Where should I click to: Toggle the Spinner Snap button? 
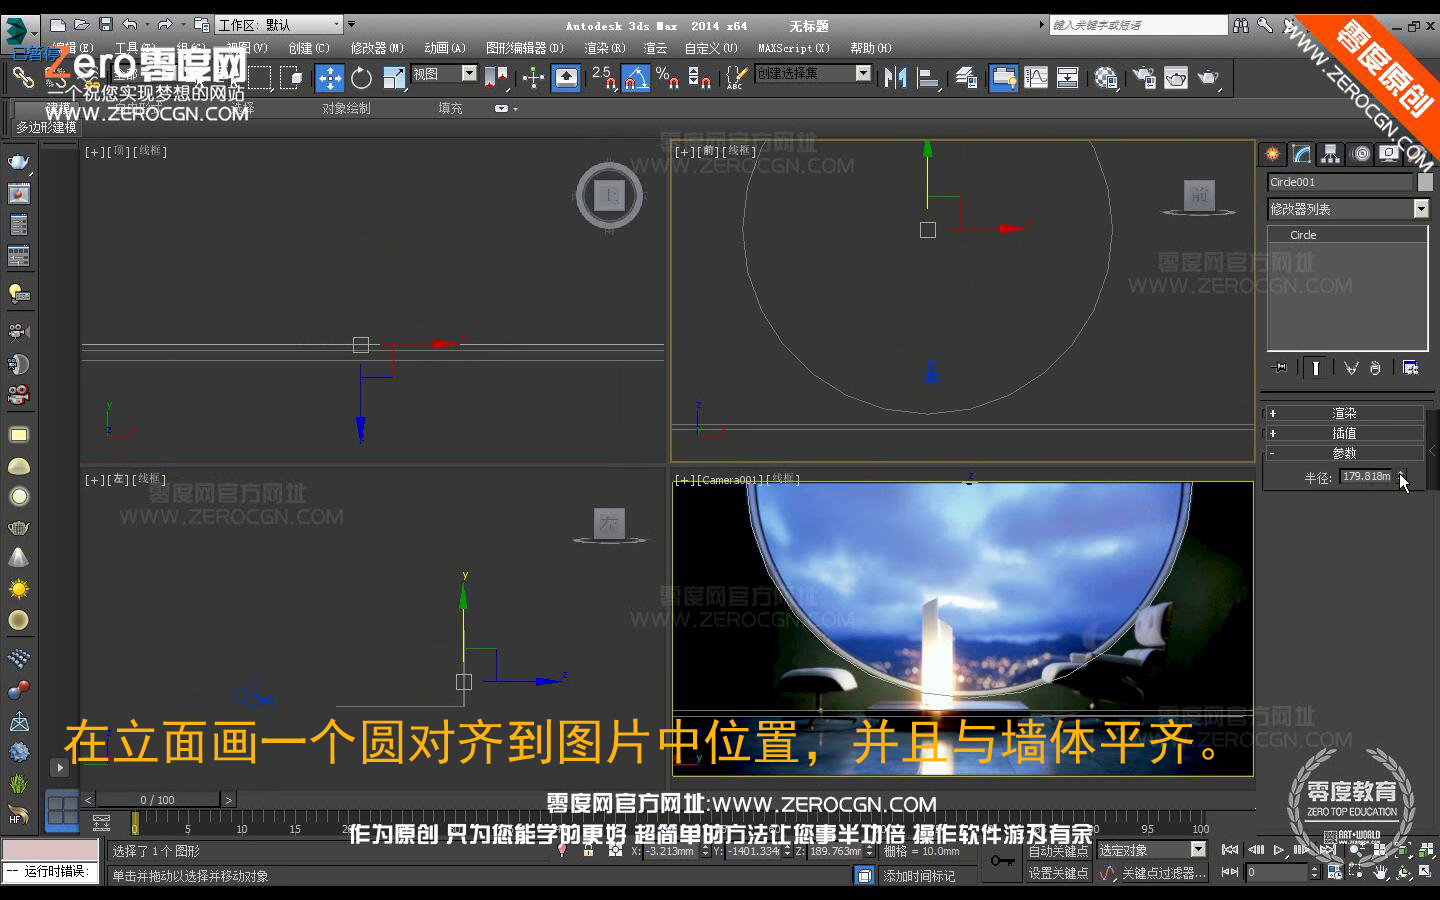(699, 78)
